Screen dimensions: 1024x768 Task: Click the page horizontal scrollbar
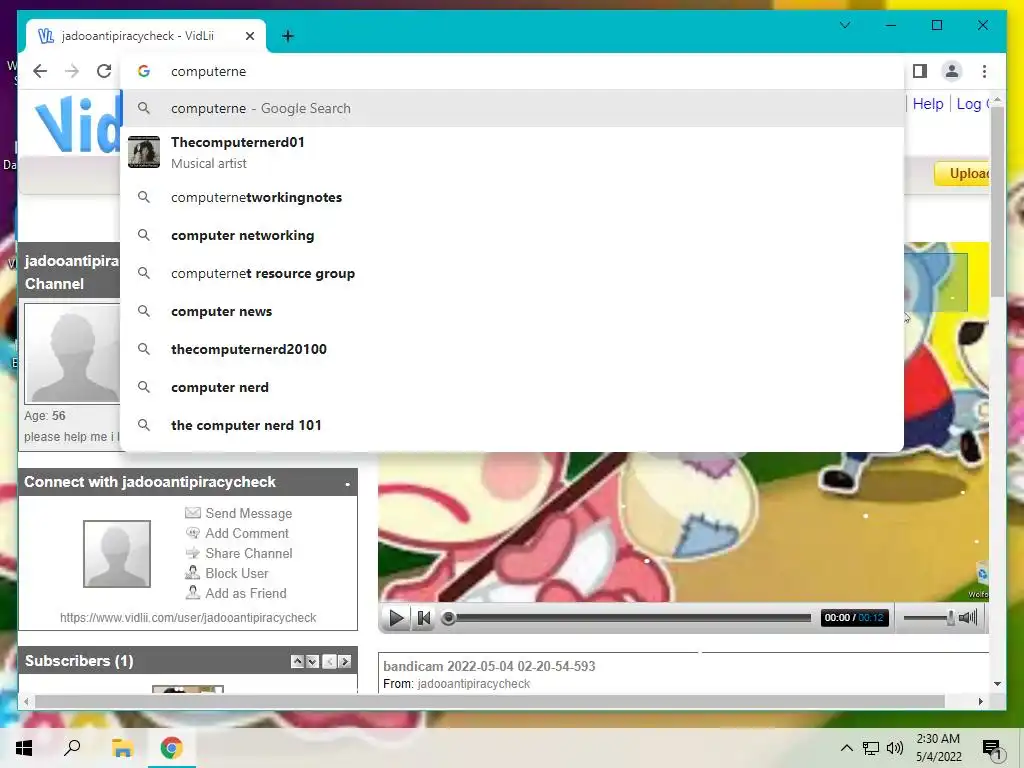point(490,701)
